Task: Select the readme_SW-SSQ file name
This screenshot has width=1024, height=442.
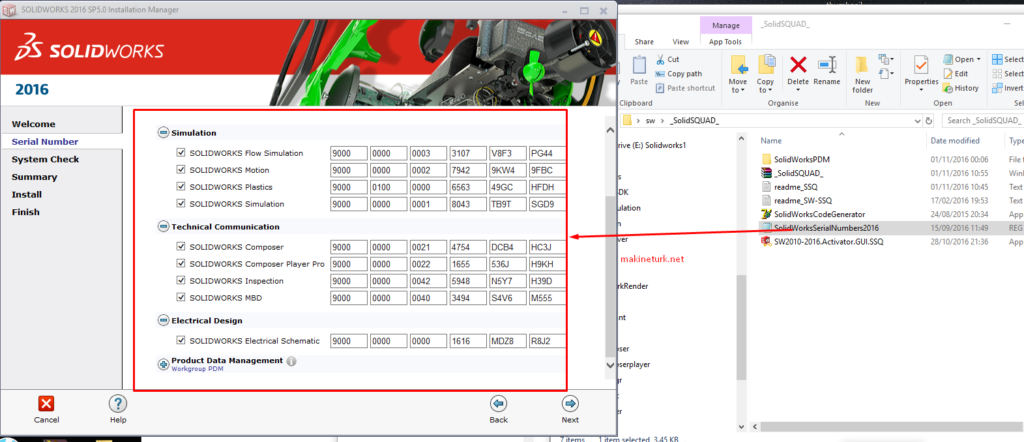Action: click(x=803, y=200)
